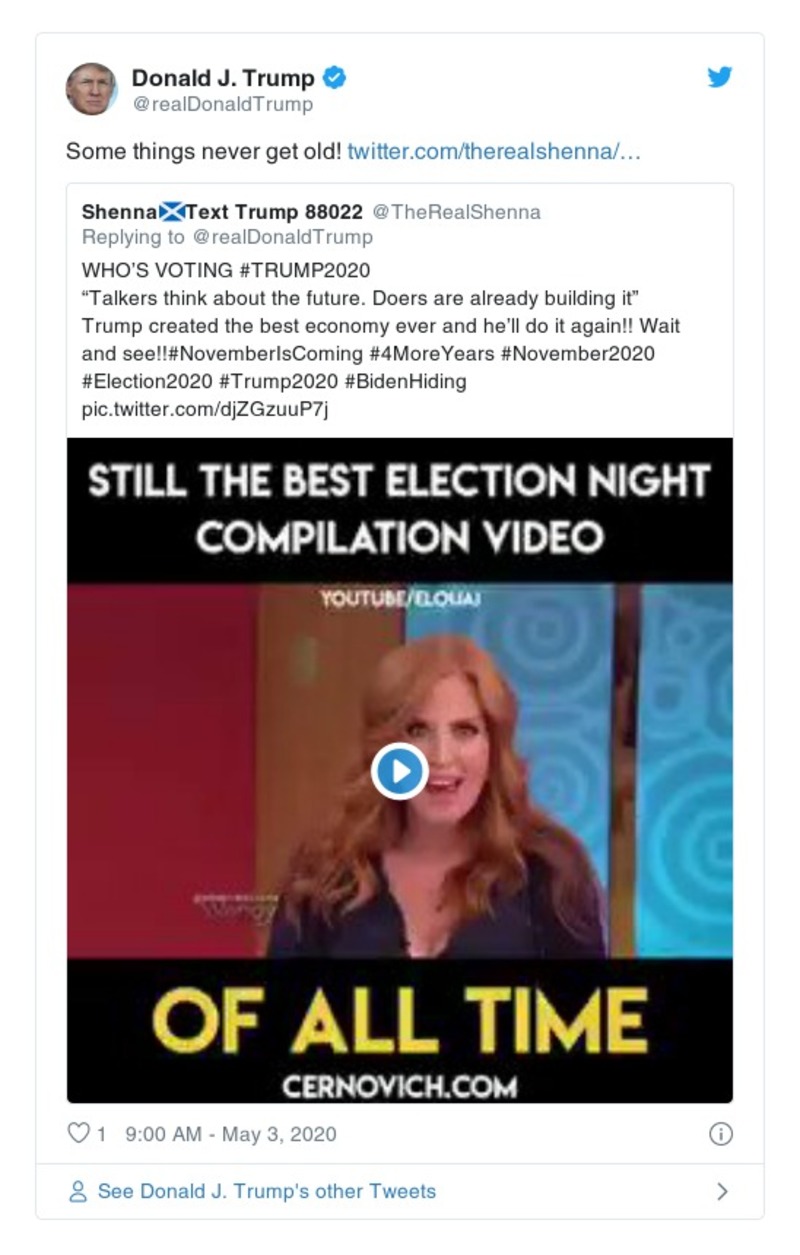The height and width of the screenshot is (1255, 800).
Task: Open the pic.twitter.com/djZGzuuP7j link
Action: tap(204, 410)
